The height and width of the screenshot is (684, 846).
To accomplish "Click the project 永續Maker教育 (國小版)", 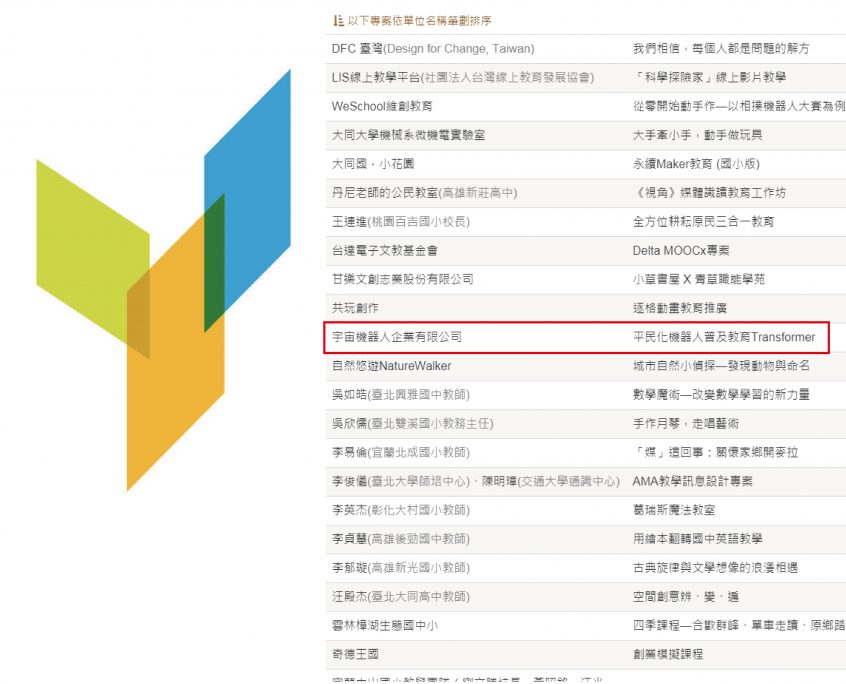I will pos(696,164).
